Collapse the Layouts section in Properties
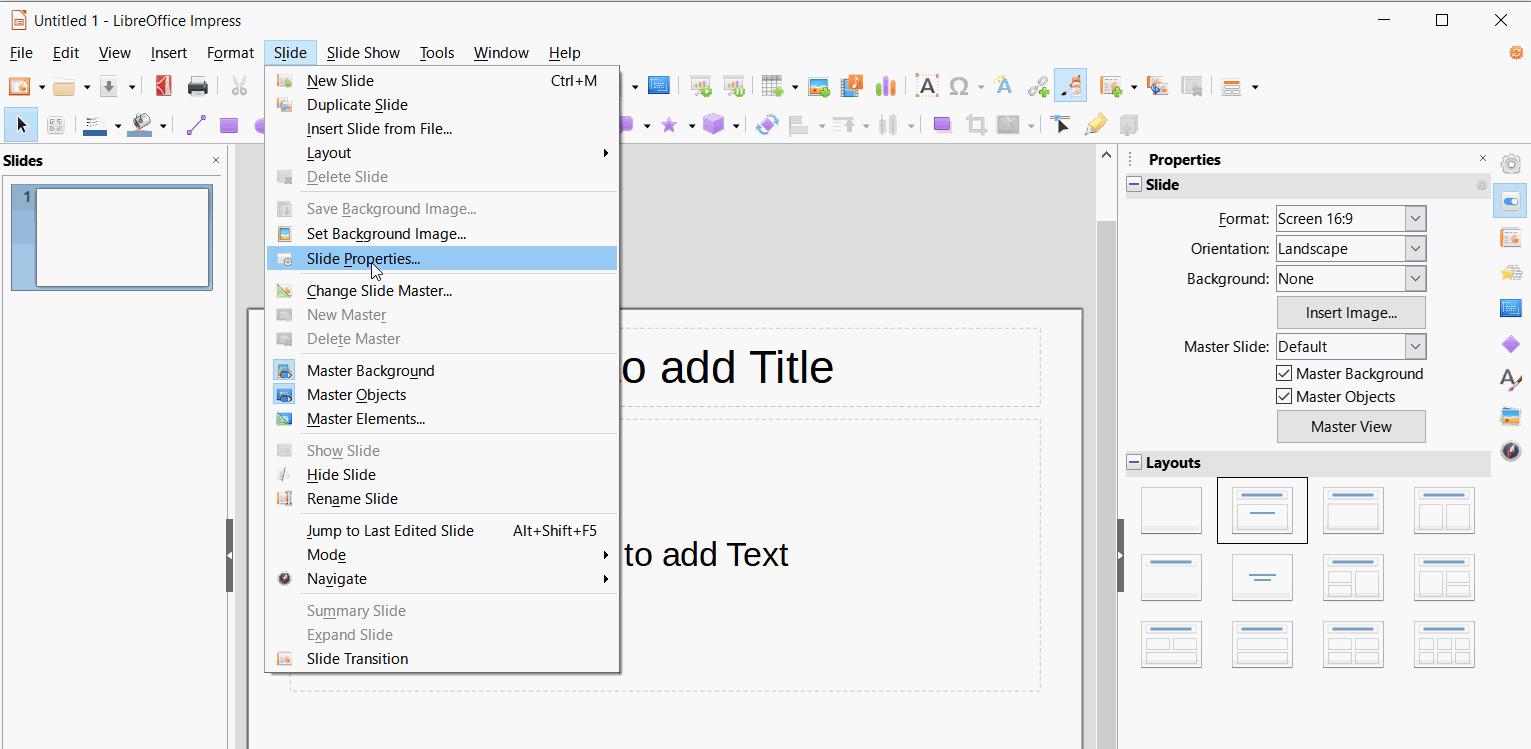The image size is (1531, 749). (1134, 462)
